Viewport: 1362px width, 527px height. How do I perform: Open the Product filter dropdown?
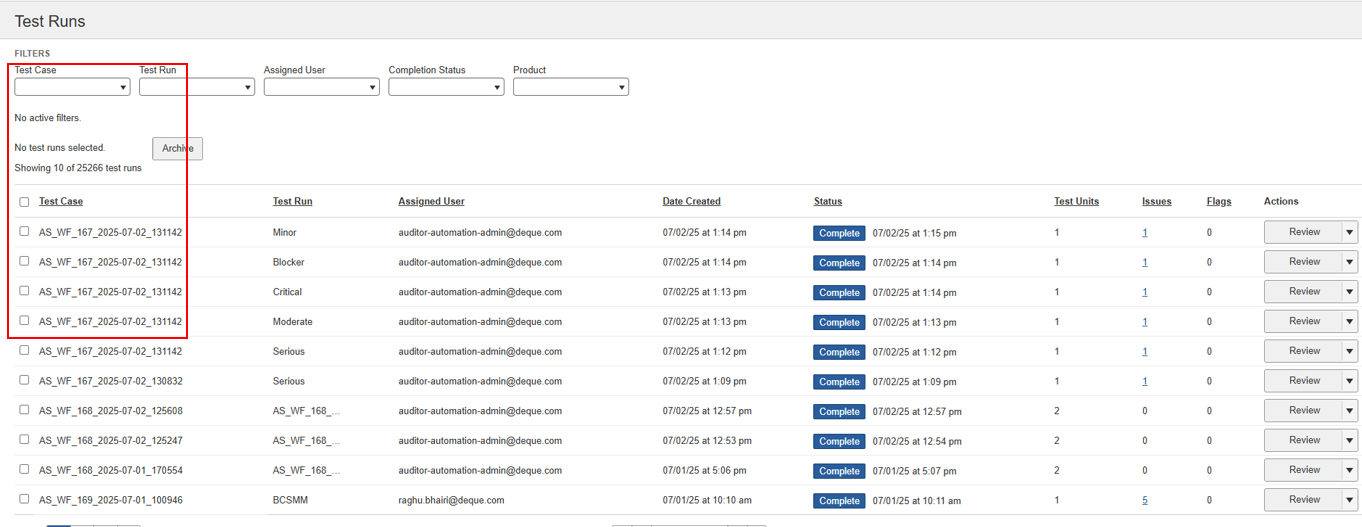pos(570,87)
